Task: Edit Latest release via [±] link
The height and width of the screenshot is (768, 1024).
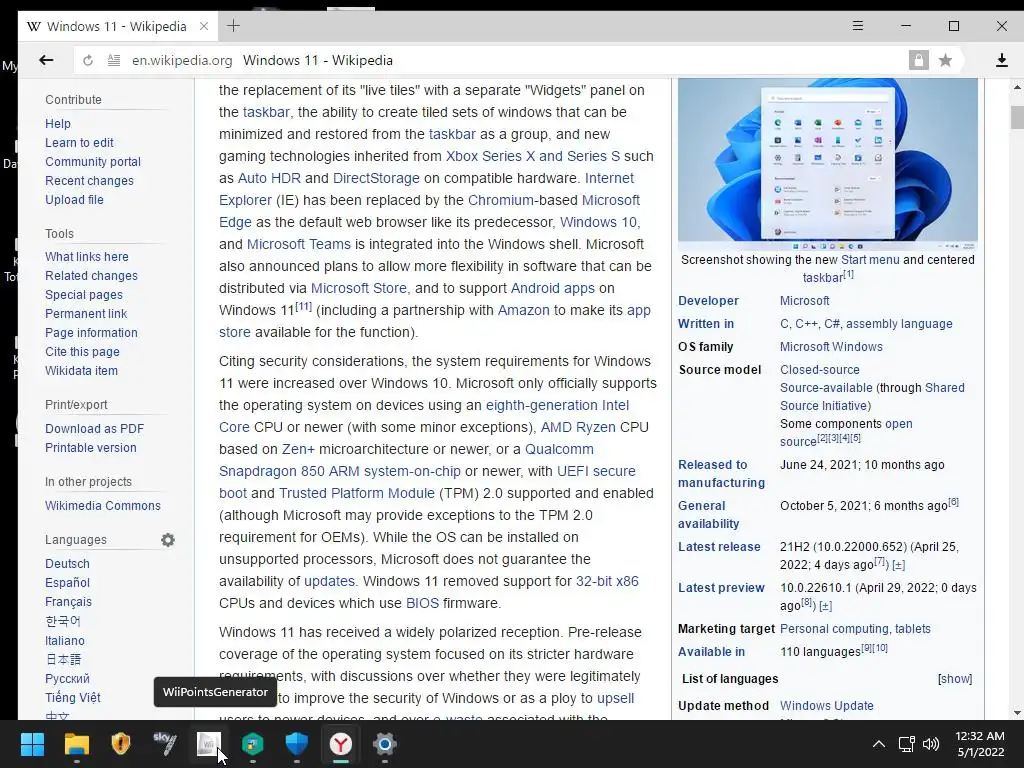Action: 899,565
